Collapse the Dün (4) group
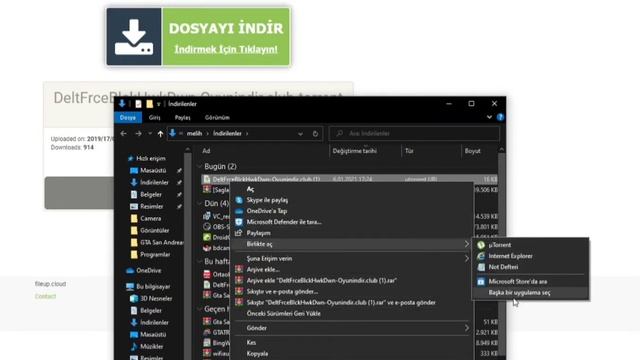 [x=200, y=203]
